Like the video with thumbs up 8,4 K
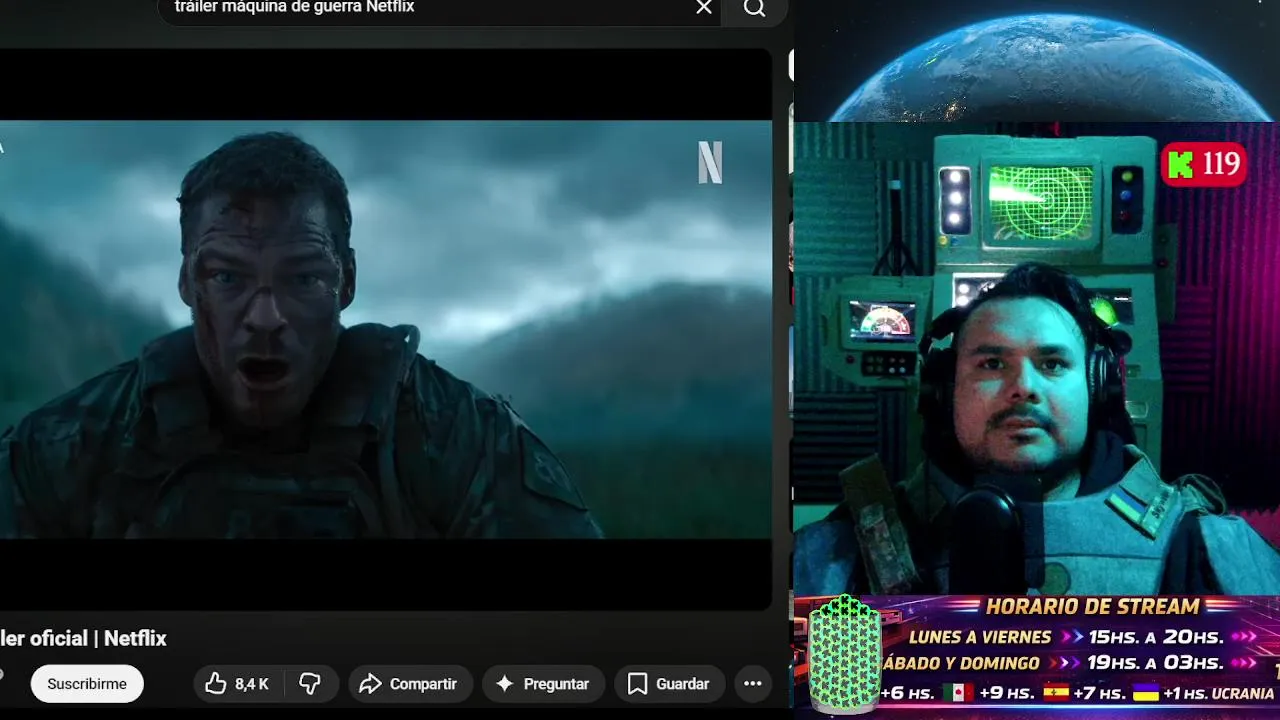This screenshot has height=720, width=1280. 237,684
